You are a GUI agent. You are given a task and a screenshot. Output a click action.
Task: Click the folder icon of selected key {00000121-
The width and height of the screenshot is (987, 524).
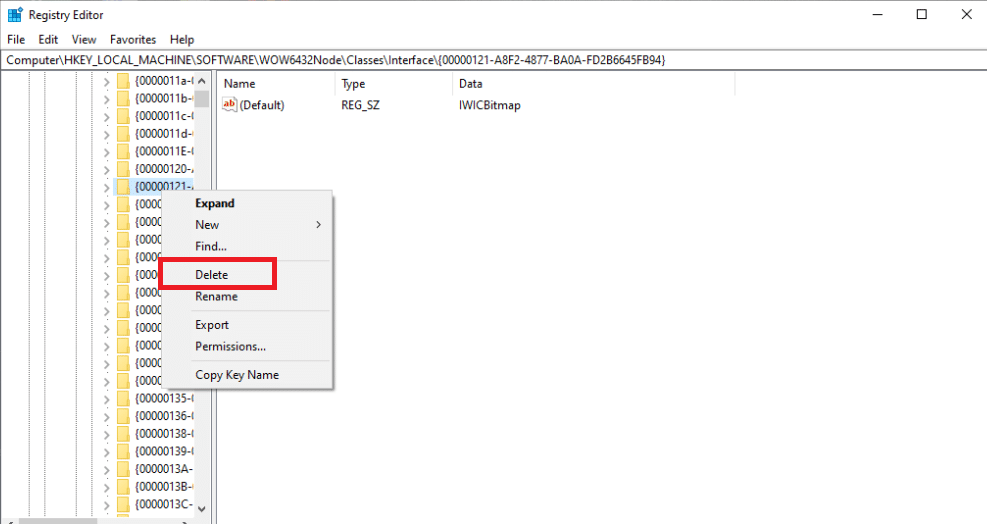pyautogui.click(x=123, y=186)
